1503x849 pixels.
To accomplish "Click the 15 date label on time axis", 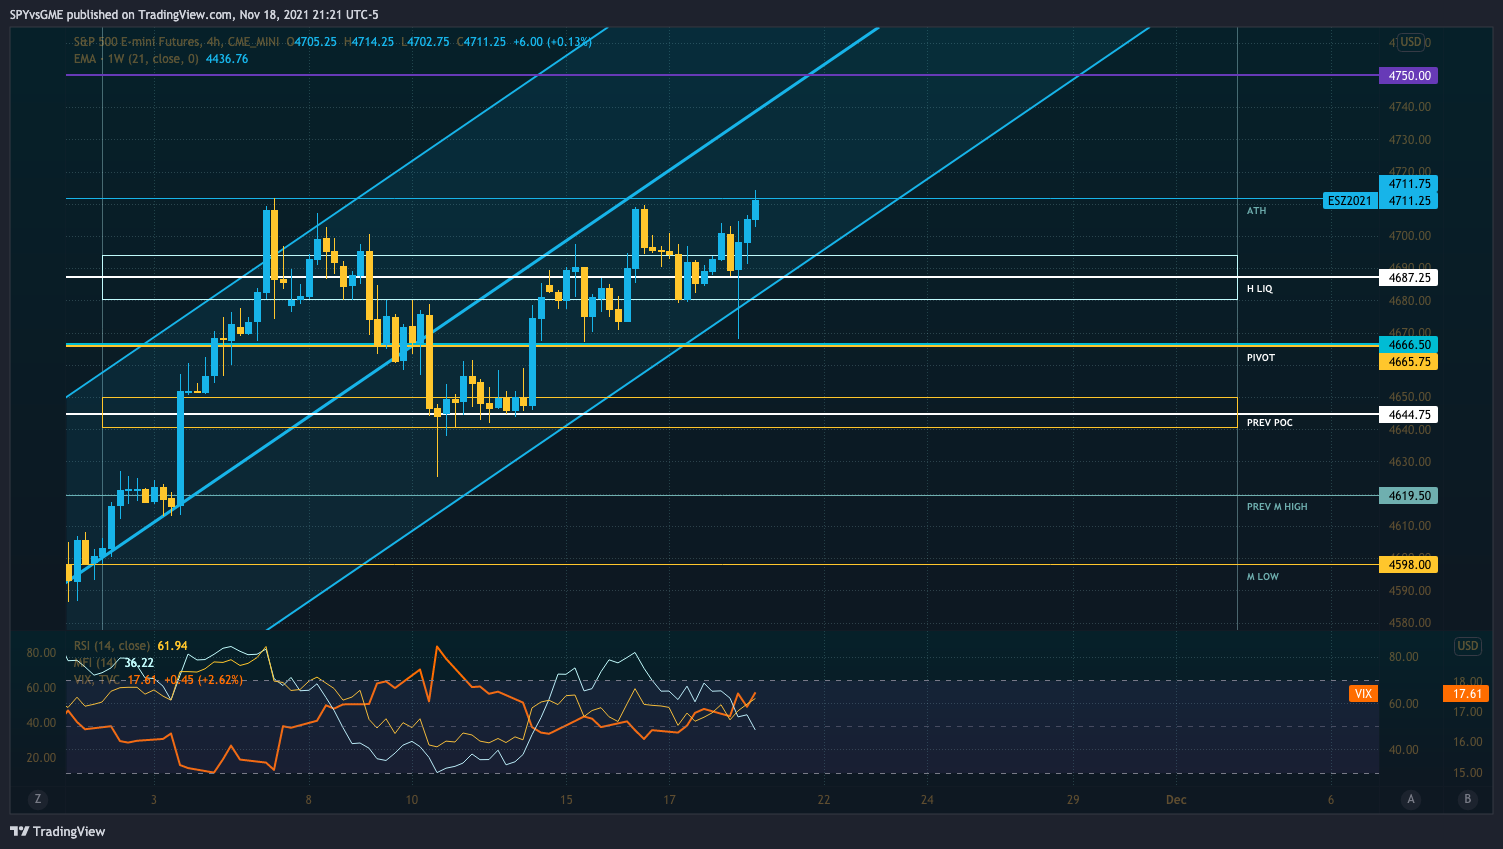I will [567, 799].
